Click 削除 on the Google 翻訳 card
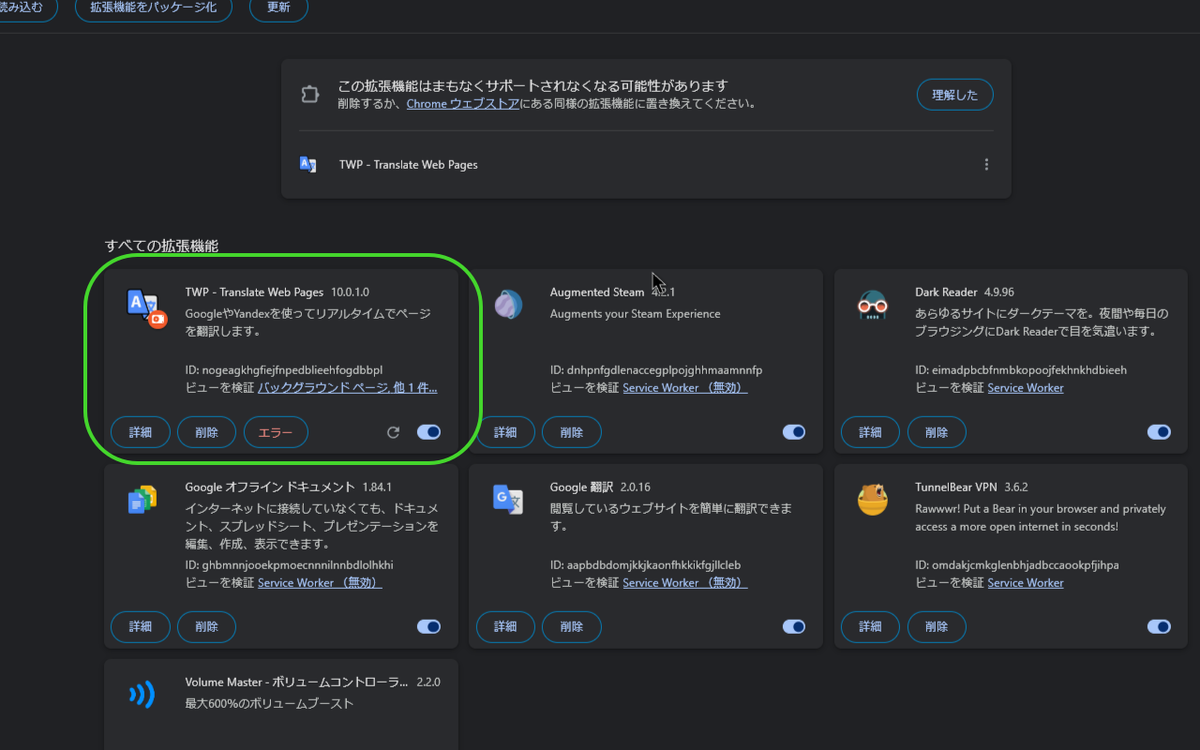The image size is (1200, 750). click(572, 627)
